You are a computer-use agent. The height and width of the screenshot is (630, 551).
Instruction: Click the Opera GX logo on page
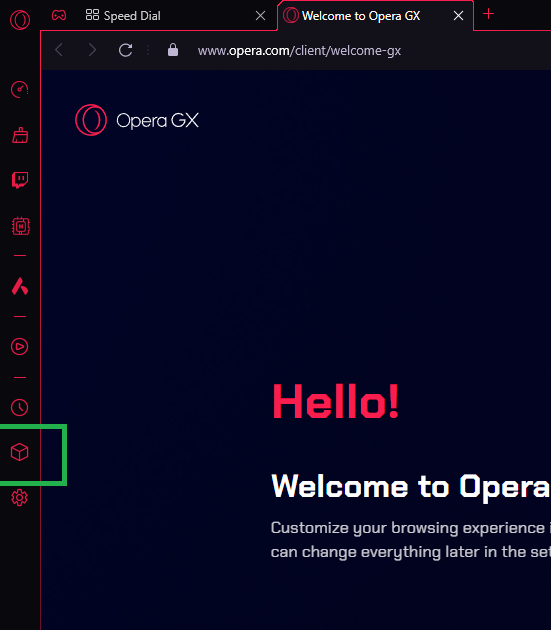point(137,120)
